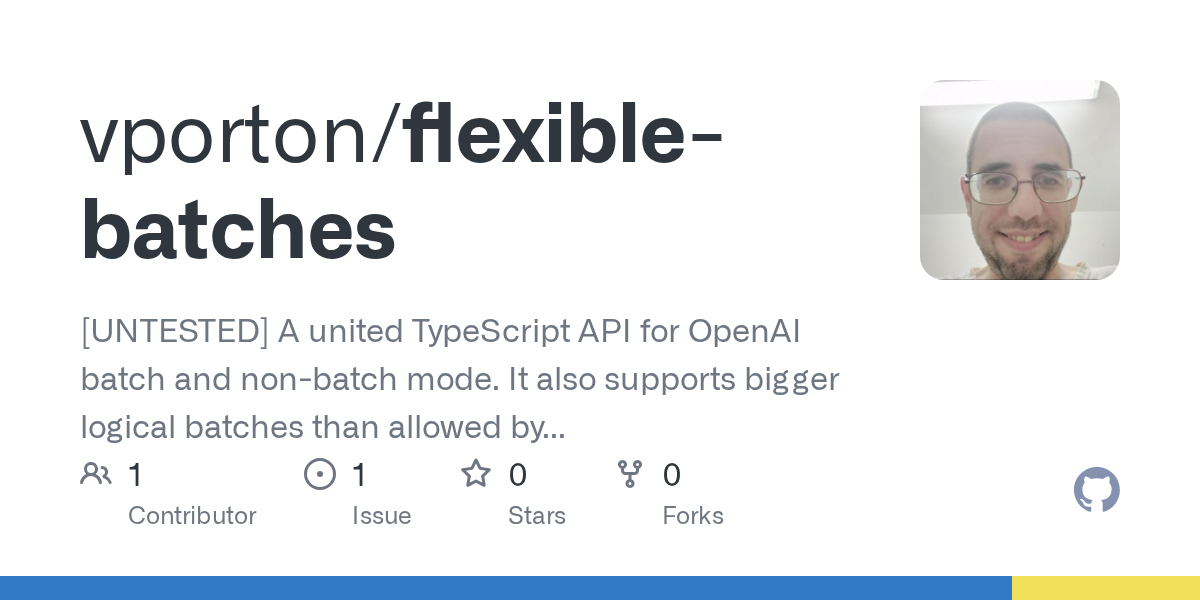The width and height of the screenshot is (1200, 600).
Task: Click the [UNTESTED] tag in description
Action: coord(174,332)
